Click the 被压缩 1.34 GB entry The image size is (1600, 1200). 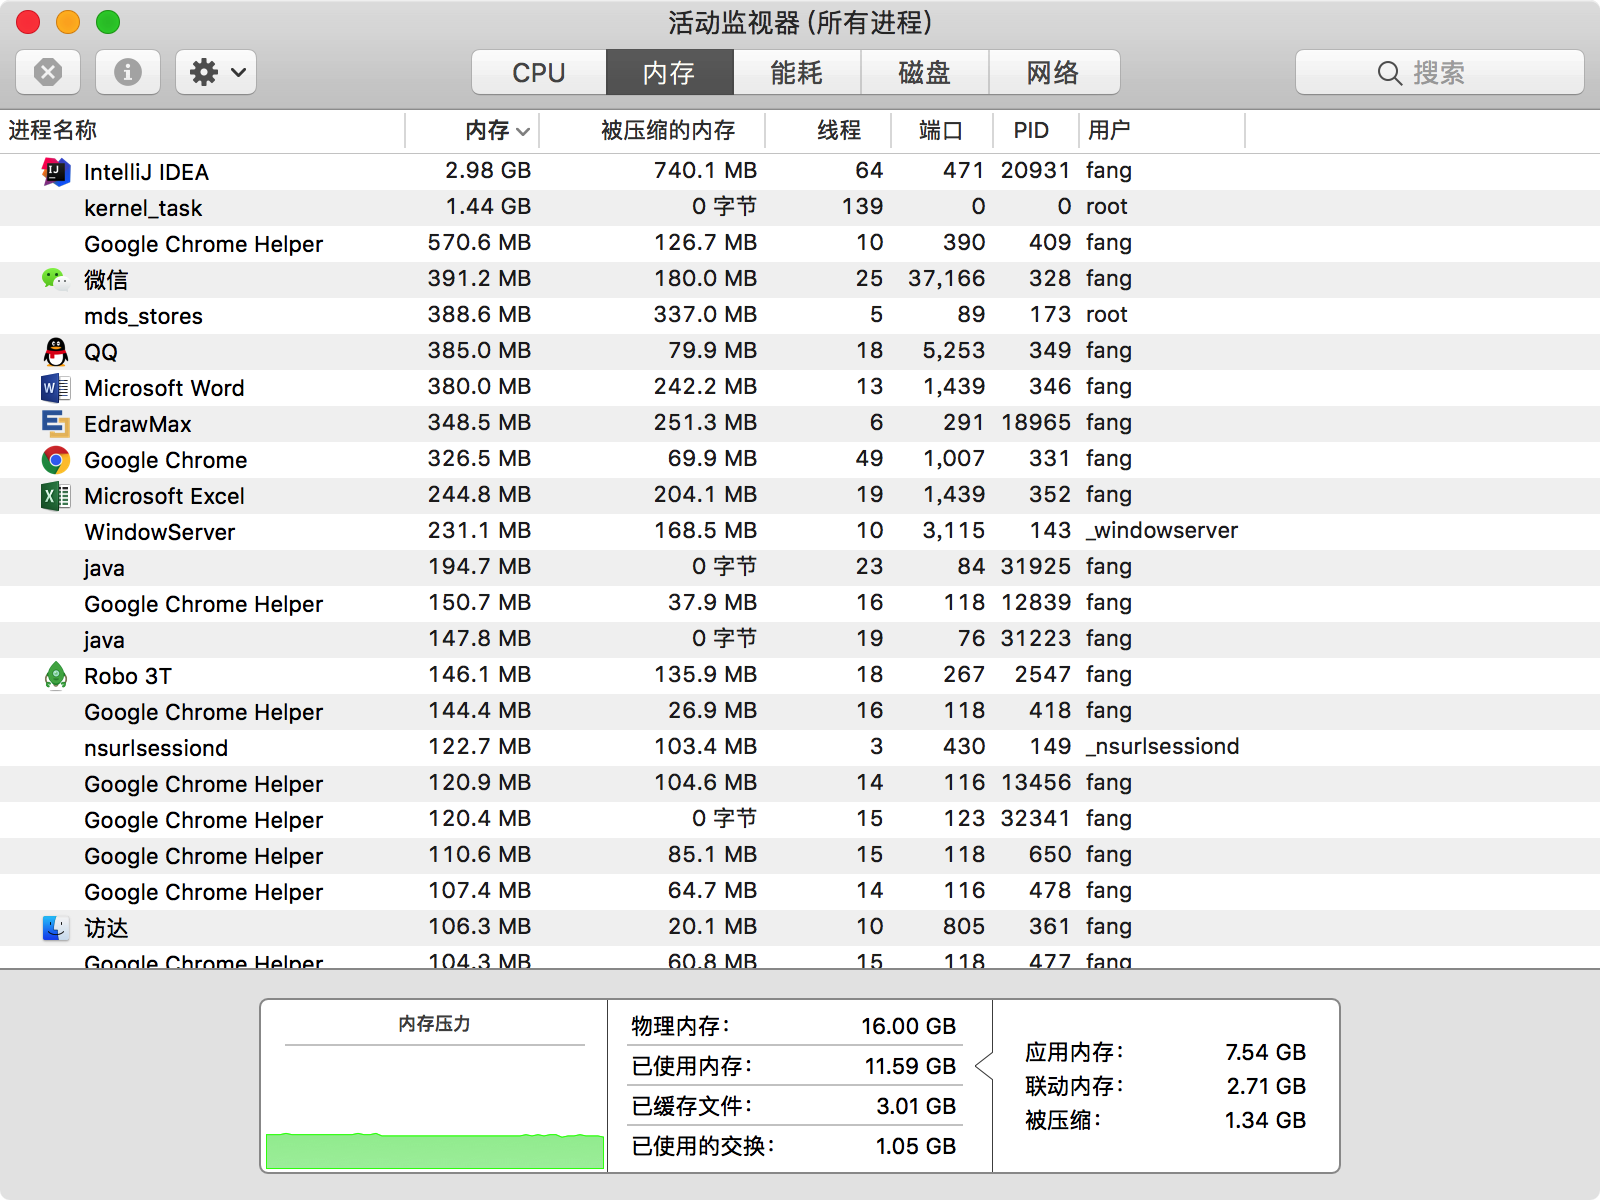pos(1166,1121)
